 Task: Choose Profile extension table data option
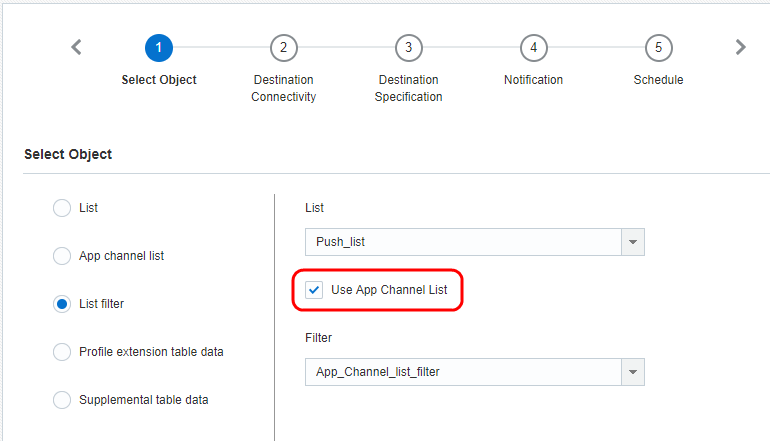[61, 352]
